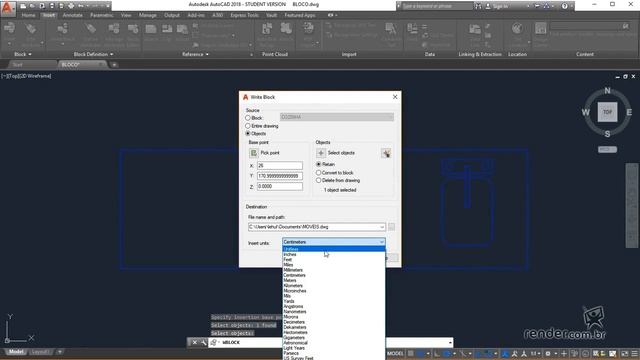
Task: Close the Write Block dialog
Action: click(x=395, y=97)
